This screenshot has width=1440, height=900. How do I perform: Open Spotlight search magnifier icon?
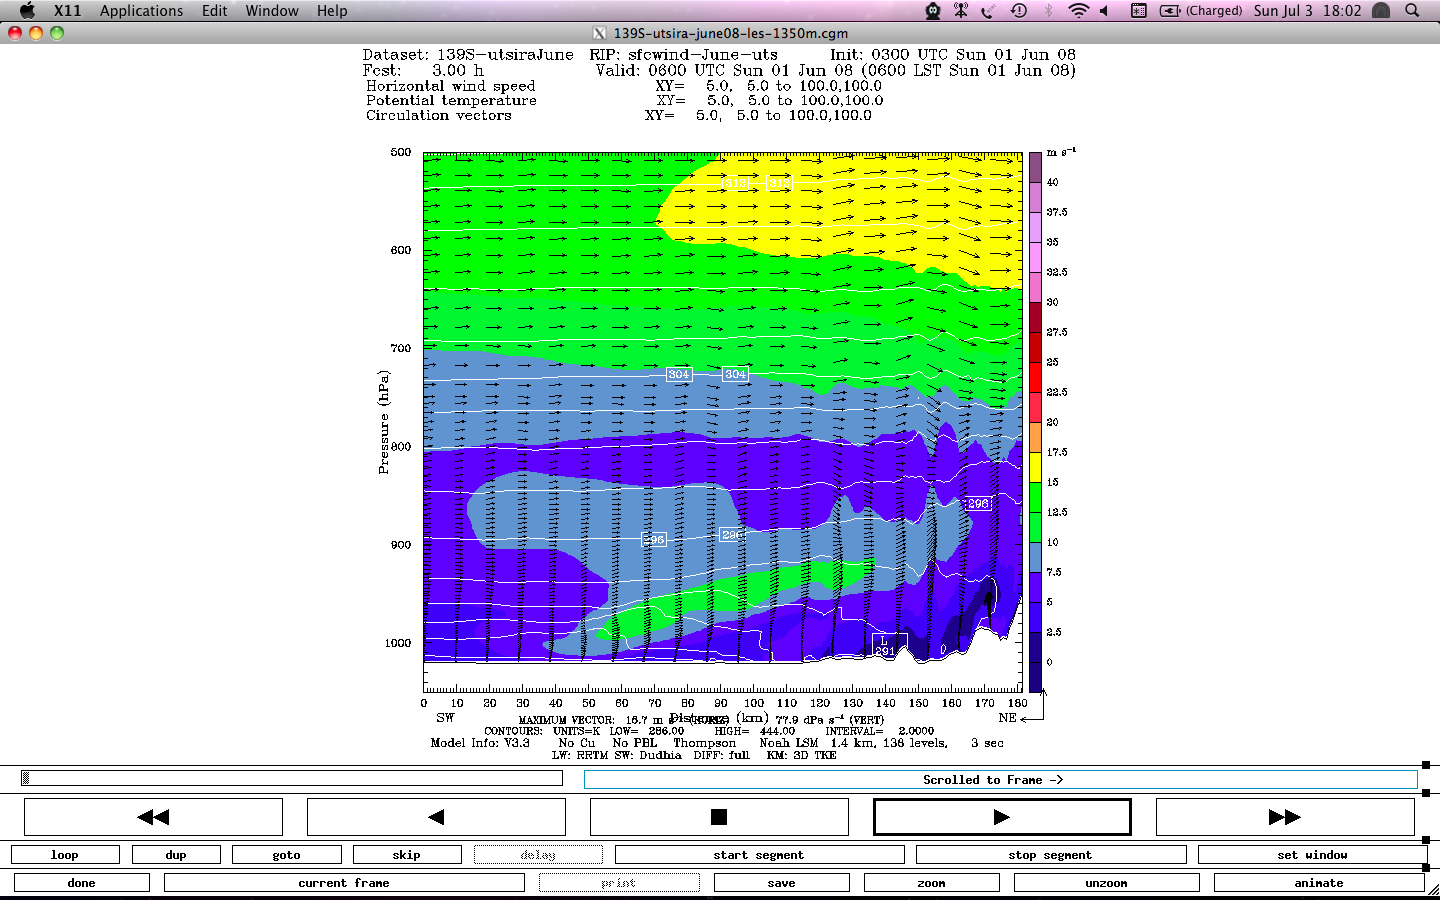pyautogui.click(x=1412, y=11)
